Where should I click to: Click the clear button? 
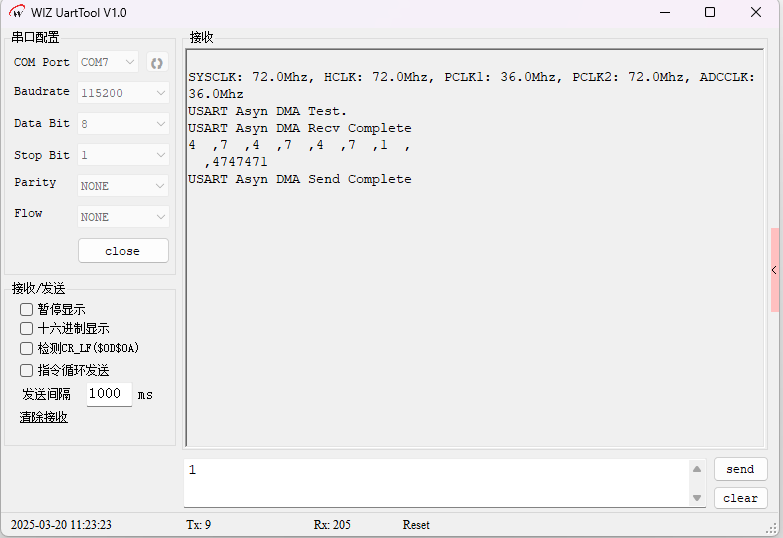click(740, 498)
